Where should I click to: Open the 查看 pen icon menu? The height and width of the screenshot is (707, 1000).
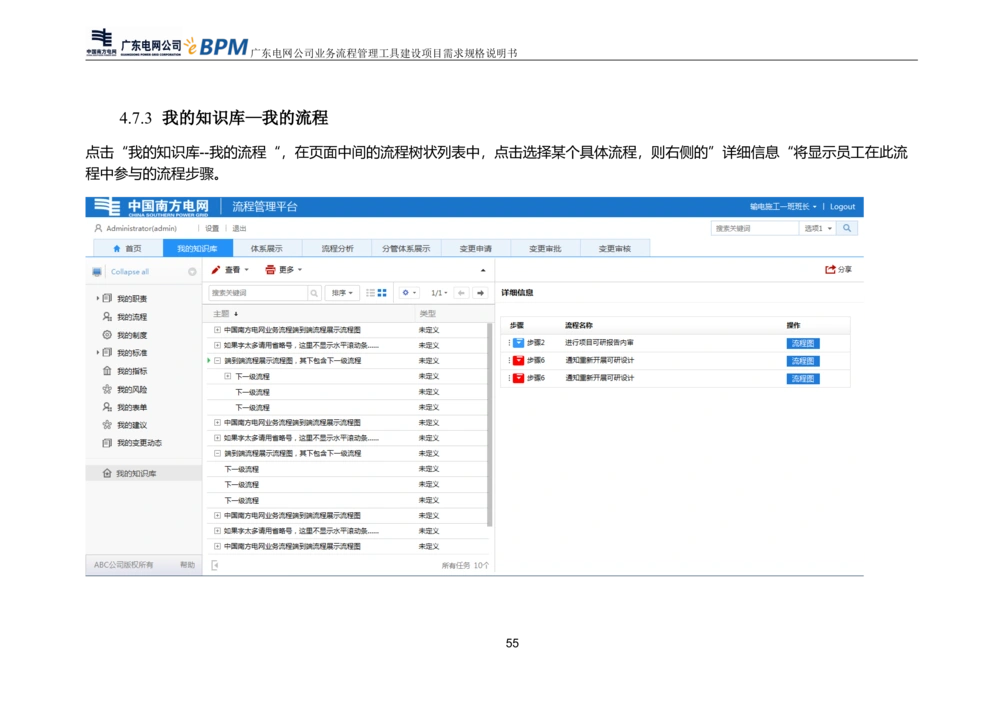click(214, 269)
